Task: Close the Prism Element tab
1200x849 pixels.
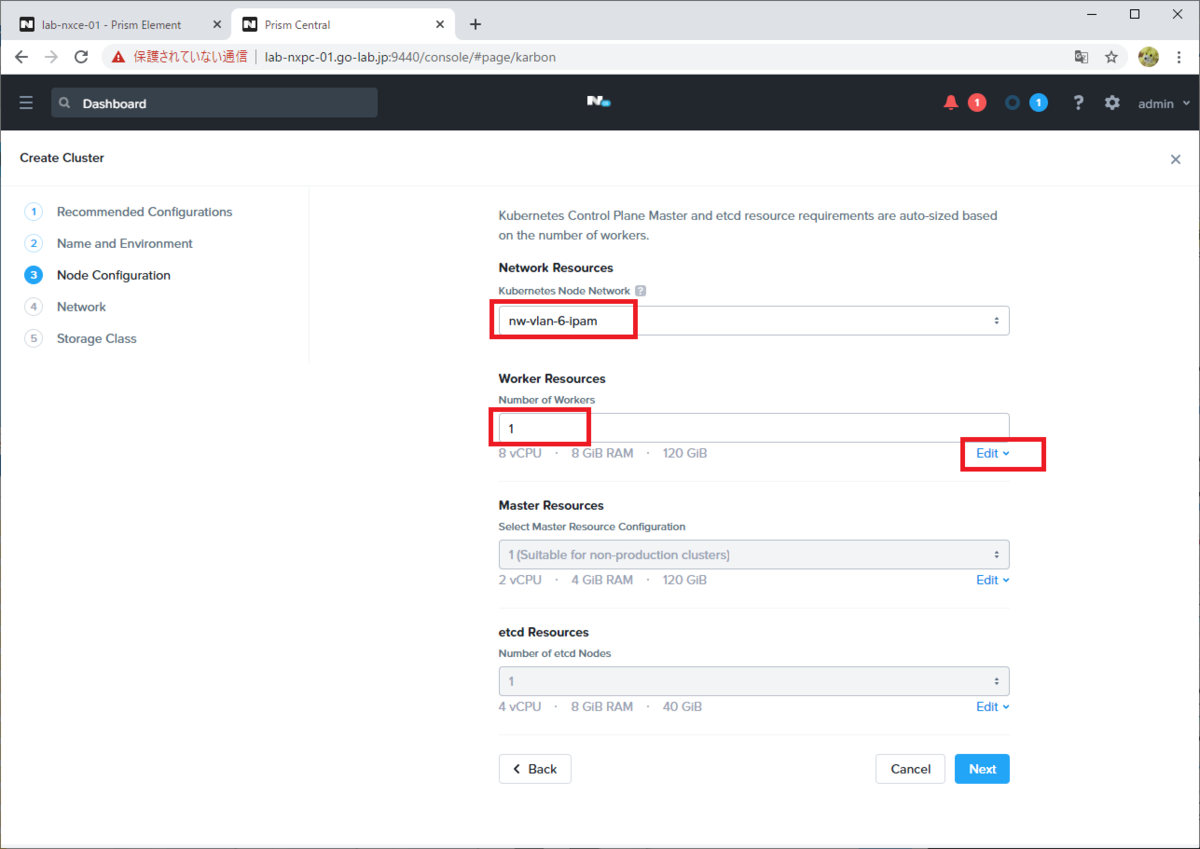Action: click(x=217, y=24)
